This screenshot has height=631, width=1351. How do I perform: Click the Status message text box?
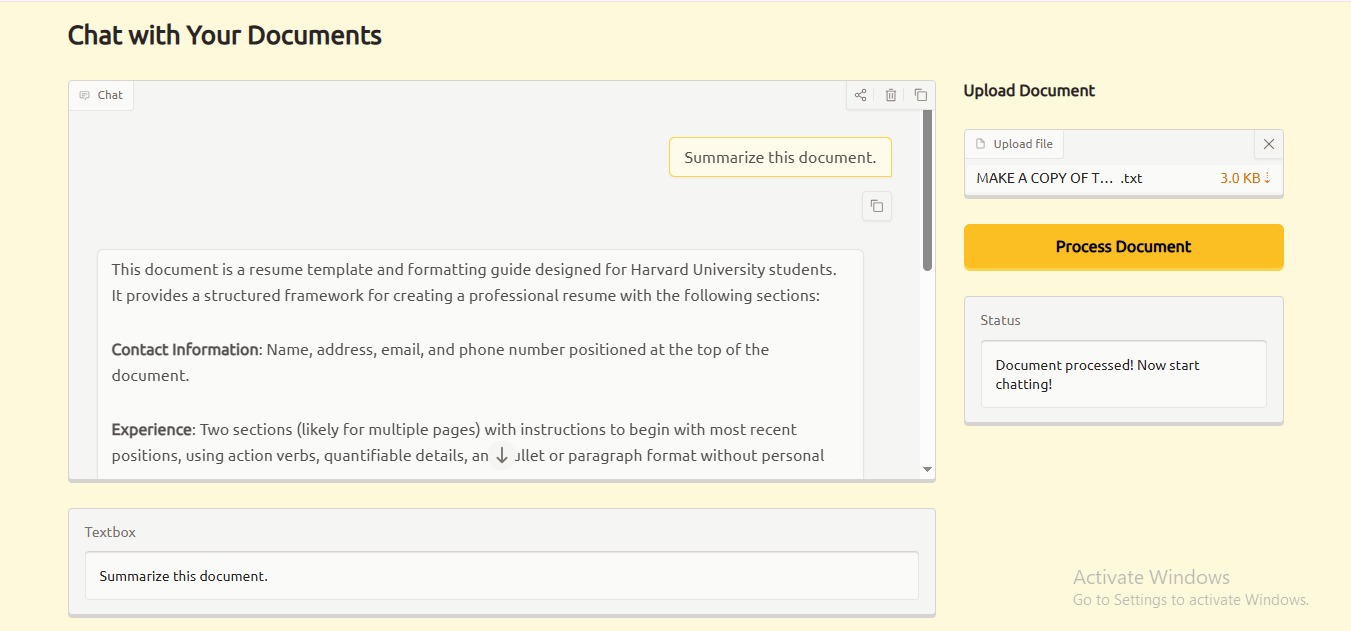coord(1123,374)
